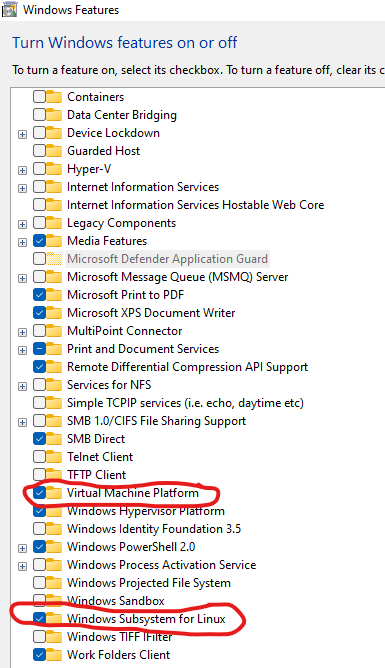Select the Windows Subsystem for Linux label
Screen dimensions: 385x668
[146, 619]
